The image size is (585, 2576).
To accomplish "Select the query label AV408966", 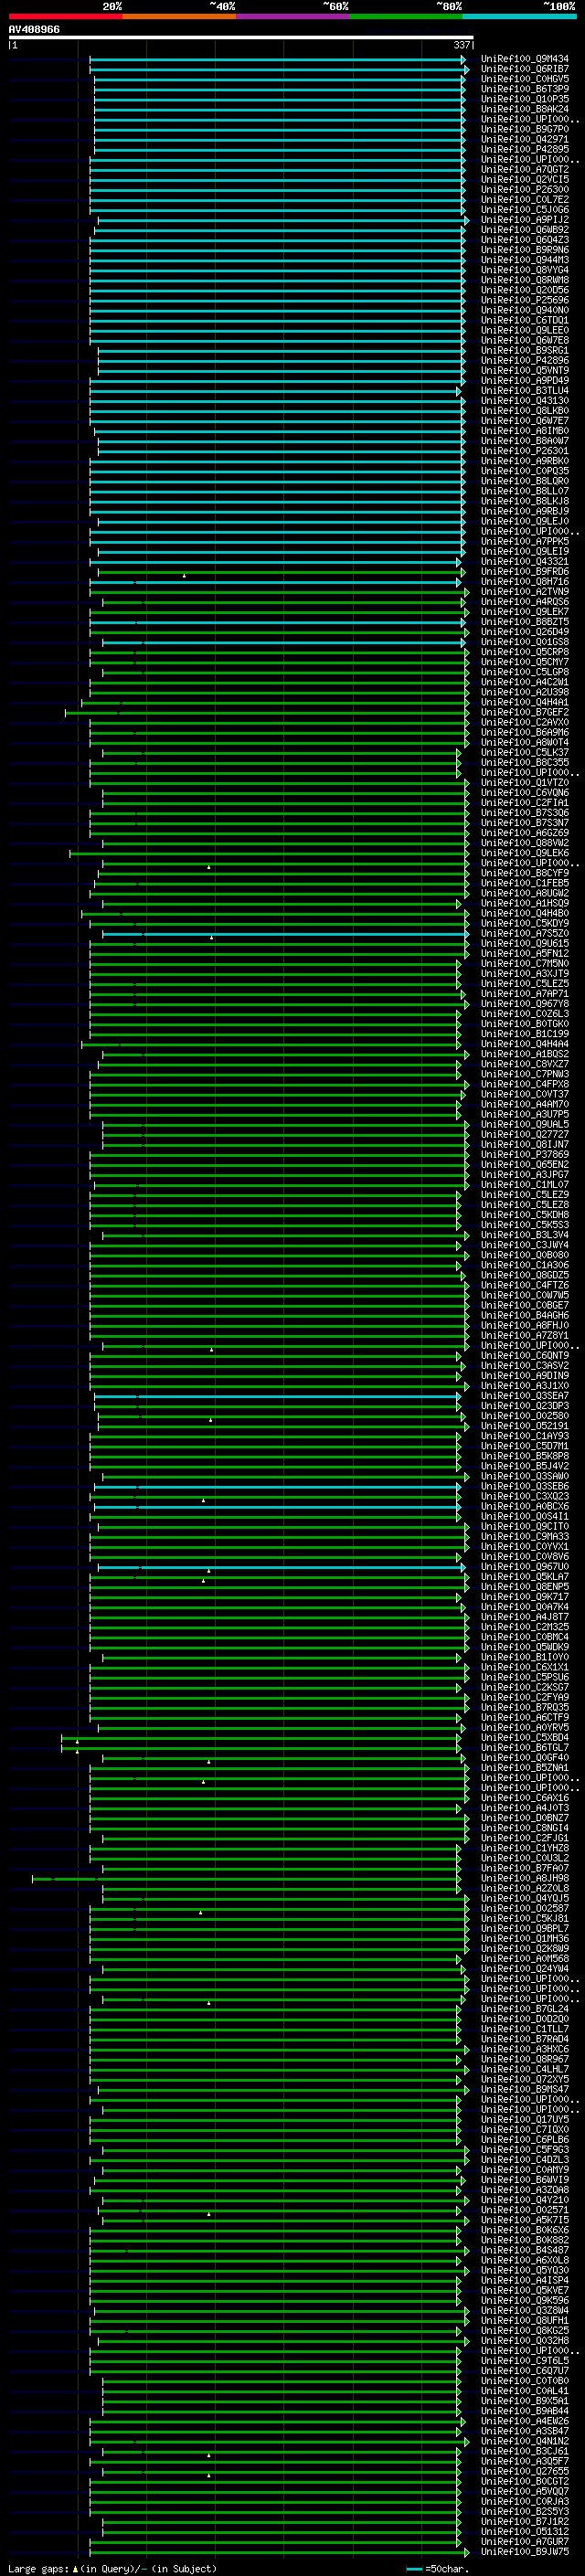I will [34, 30].
